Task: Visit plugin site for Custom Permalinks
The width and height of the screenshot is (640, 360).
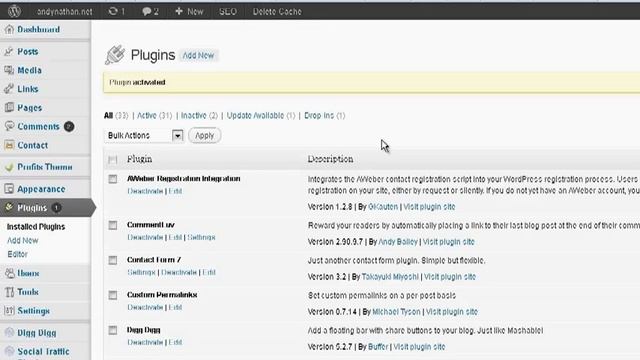Action: (452, 312)
